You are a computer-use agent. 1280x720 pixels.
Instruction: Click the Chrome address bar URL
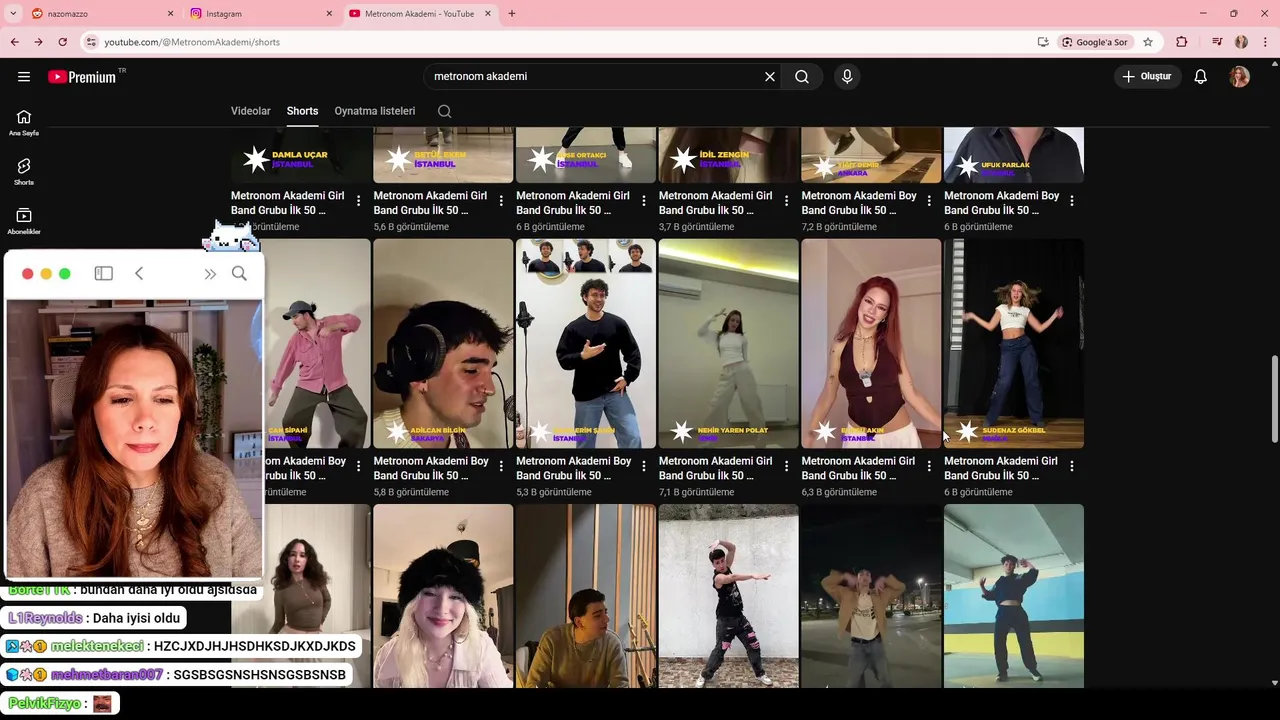pos(192,42)
